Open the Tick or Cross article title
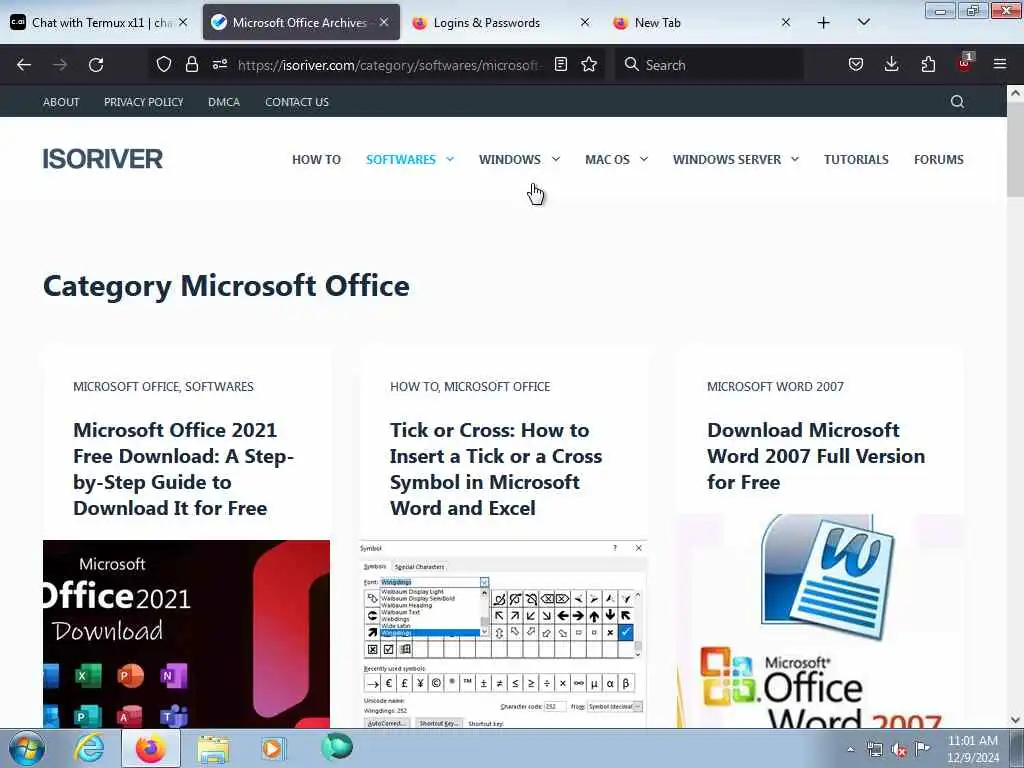 (496, 469)
